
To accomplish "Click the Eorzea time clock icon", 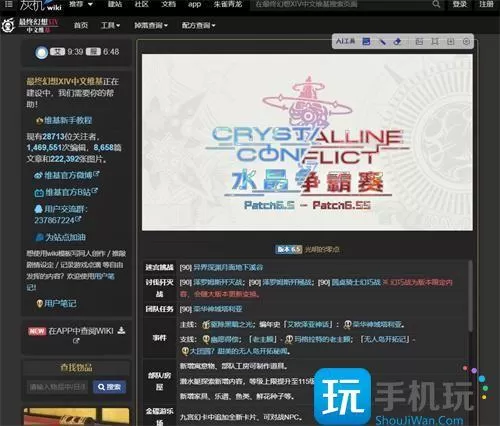I will (x=42, y=52).
